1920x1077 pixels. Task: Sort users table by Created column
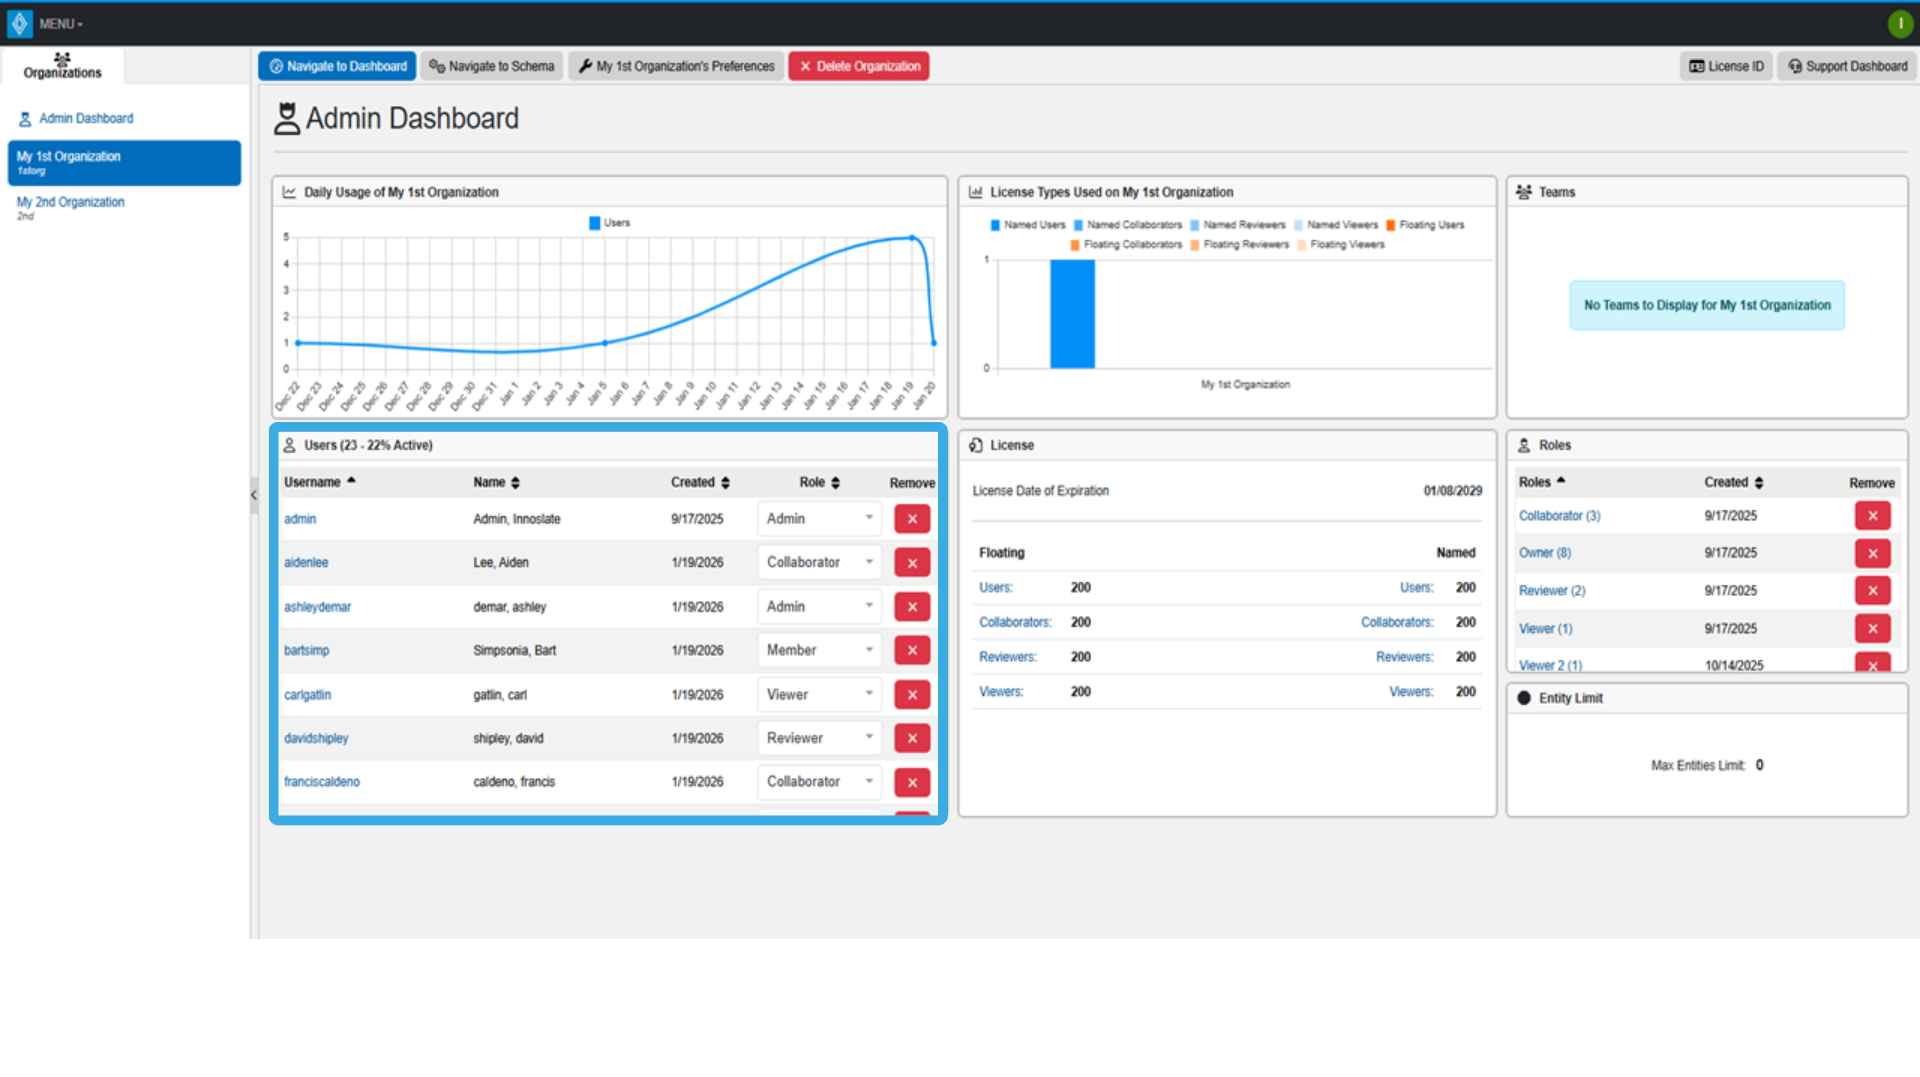pos(700,482)
